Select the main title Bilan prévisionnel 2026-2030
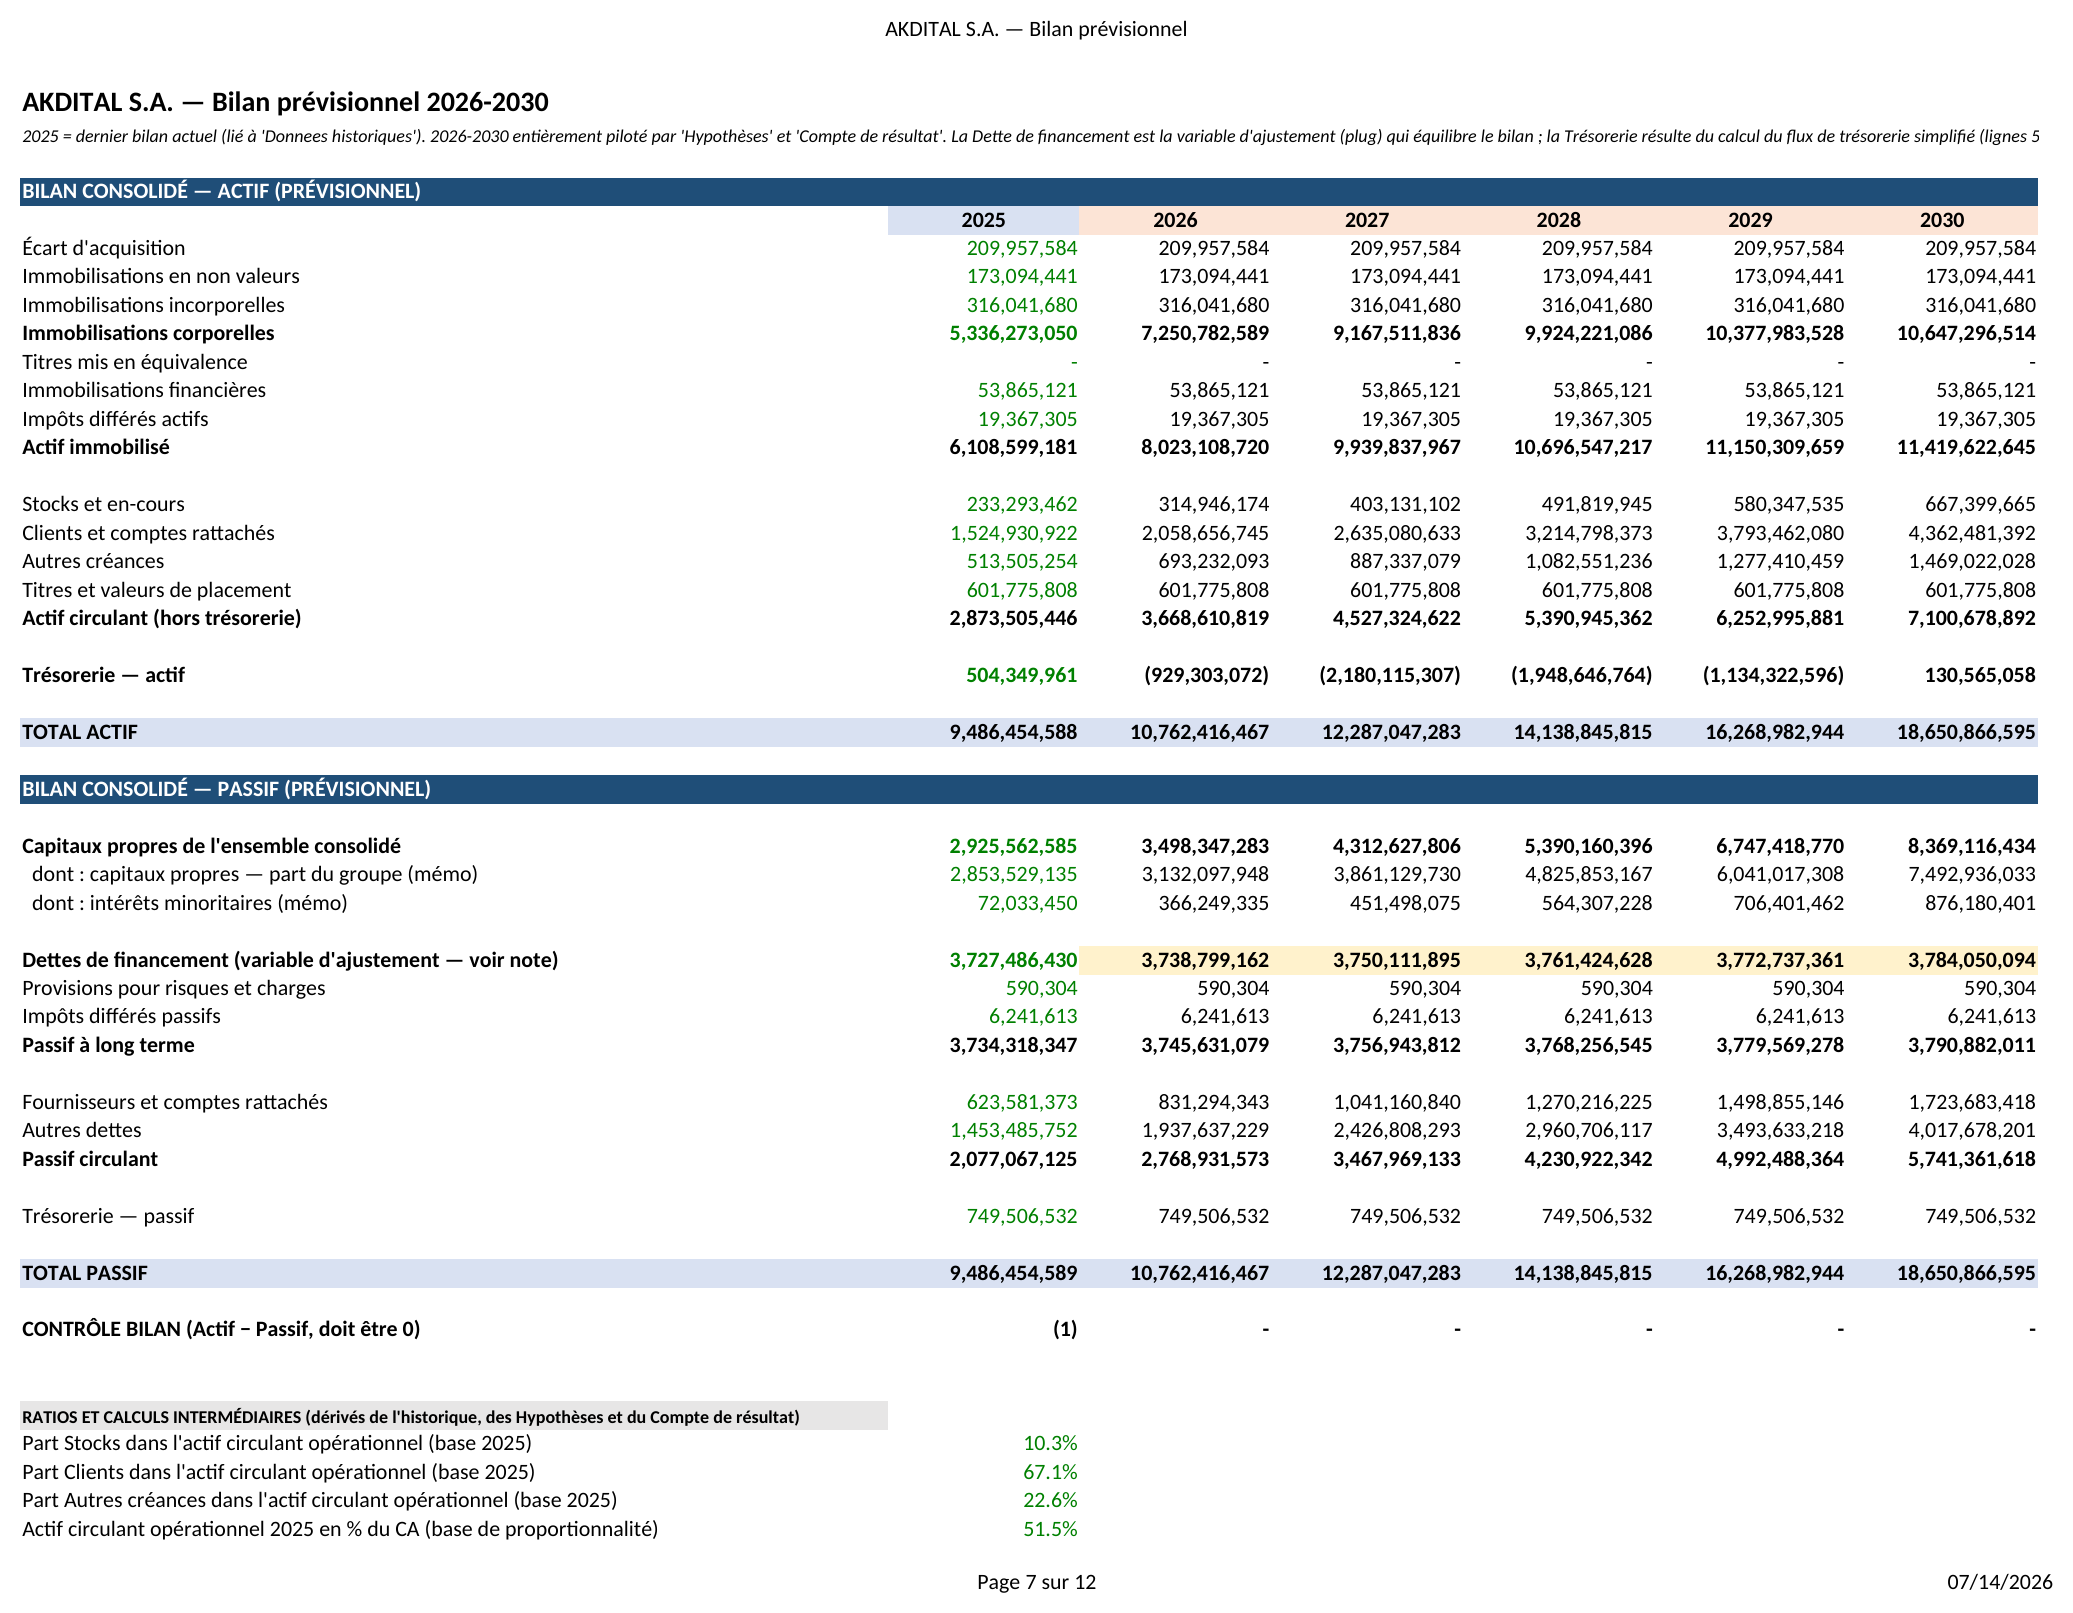The width and height of the screenshot is (2073, 1613). click(x=285, y=102)
